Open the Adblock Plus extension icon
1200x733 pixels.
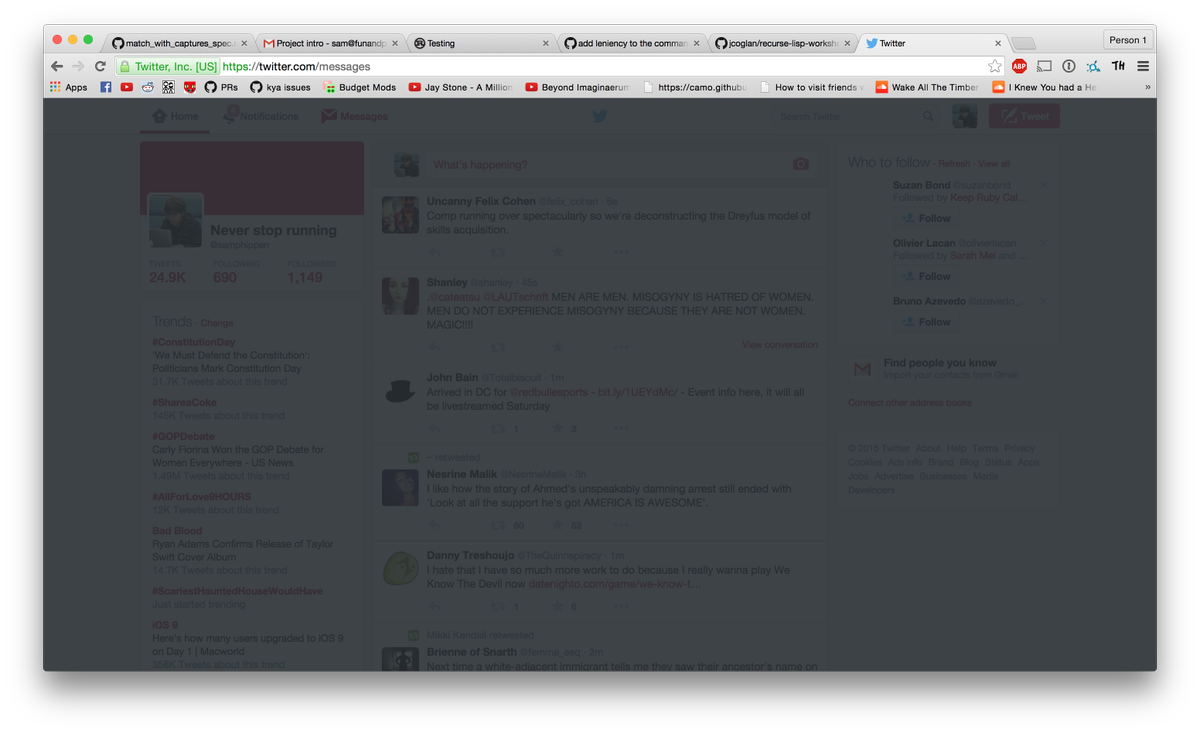click(1019, 66)
